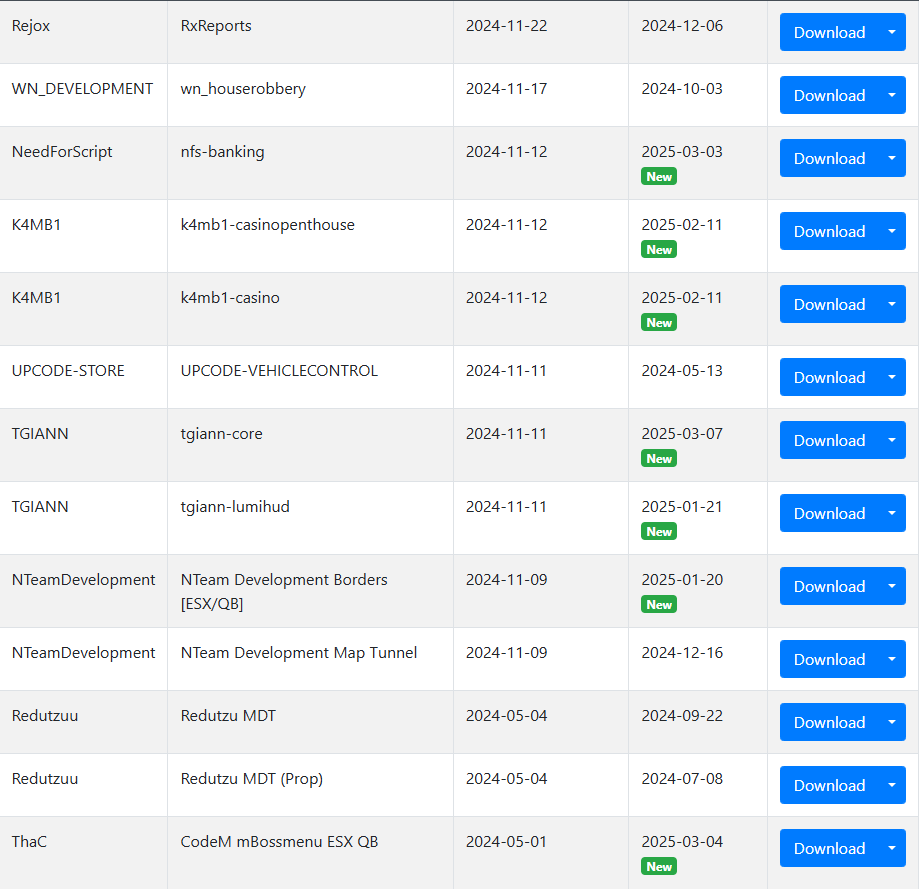This screenshot has height=889, width=919.
Task: Expand Redutzu MDT (Prop) download options
Action: pos(892,785)
